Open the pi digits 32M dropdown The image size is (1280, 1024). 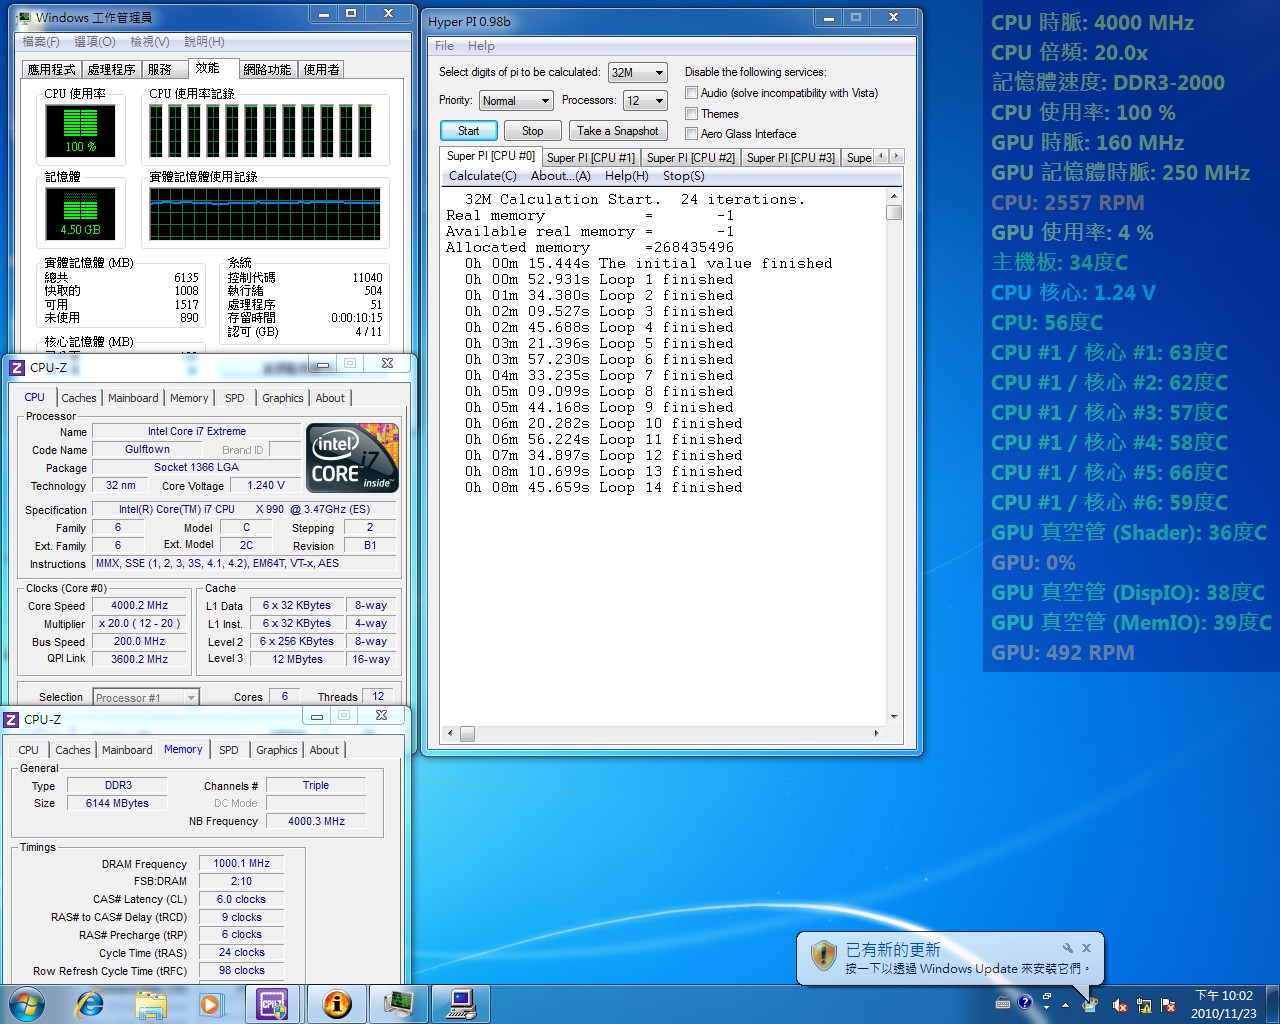(x=638, y=73)
